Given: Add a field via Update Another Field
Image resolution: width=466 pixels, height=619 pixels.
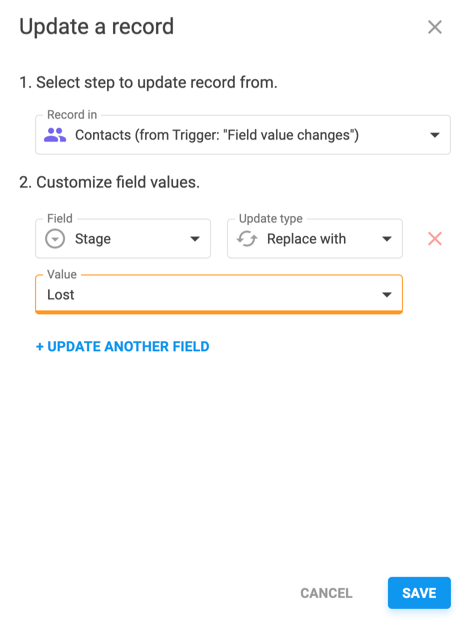Looking at the screenshot, I should point(122,347).
